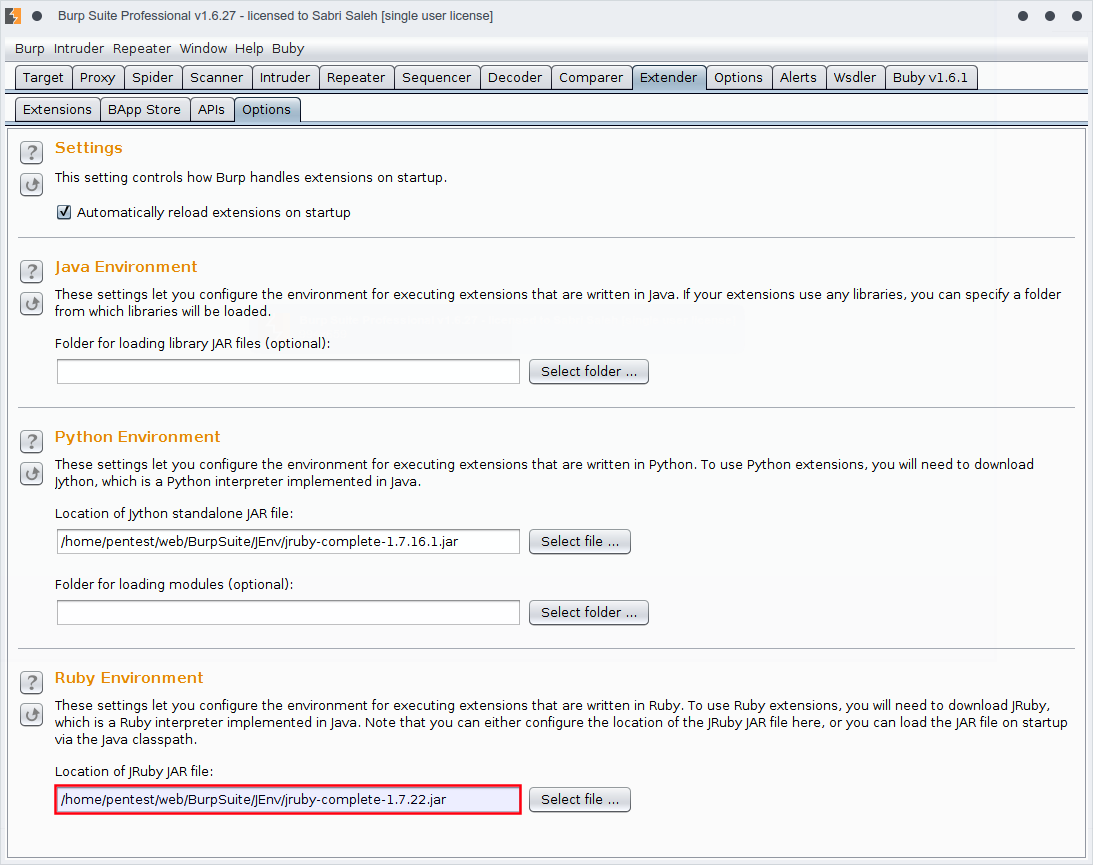Image resolution: width=1093 pixels, height=865 pixels.
Task: Click Select folder for Java library JARs
Action: coord(588,371)
